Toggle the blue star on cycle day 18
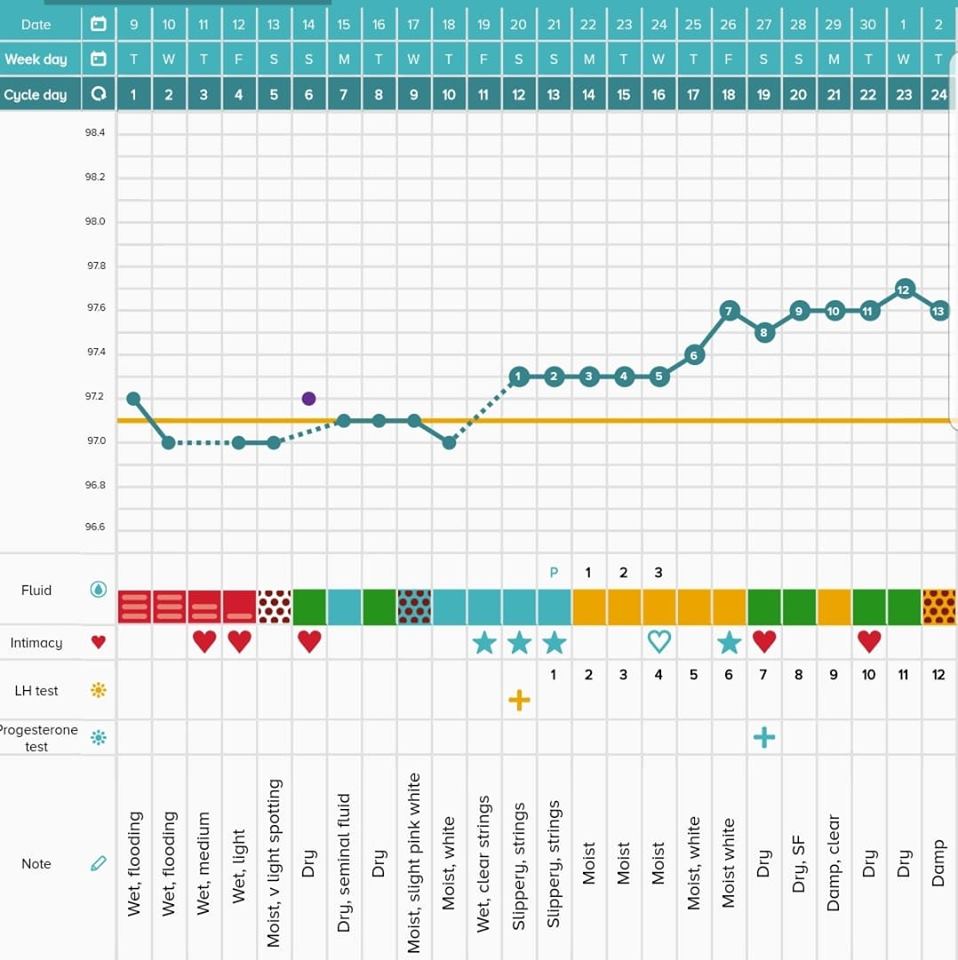The image size is (958, 960). pyautogui.click(x=728, y=642)
